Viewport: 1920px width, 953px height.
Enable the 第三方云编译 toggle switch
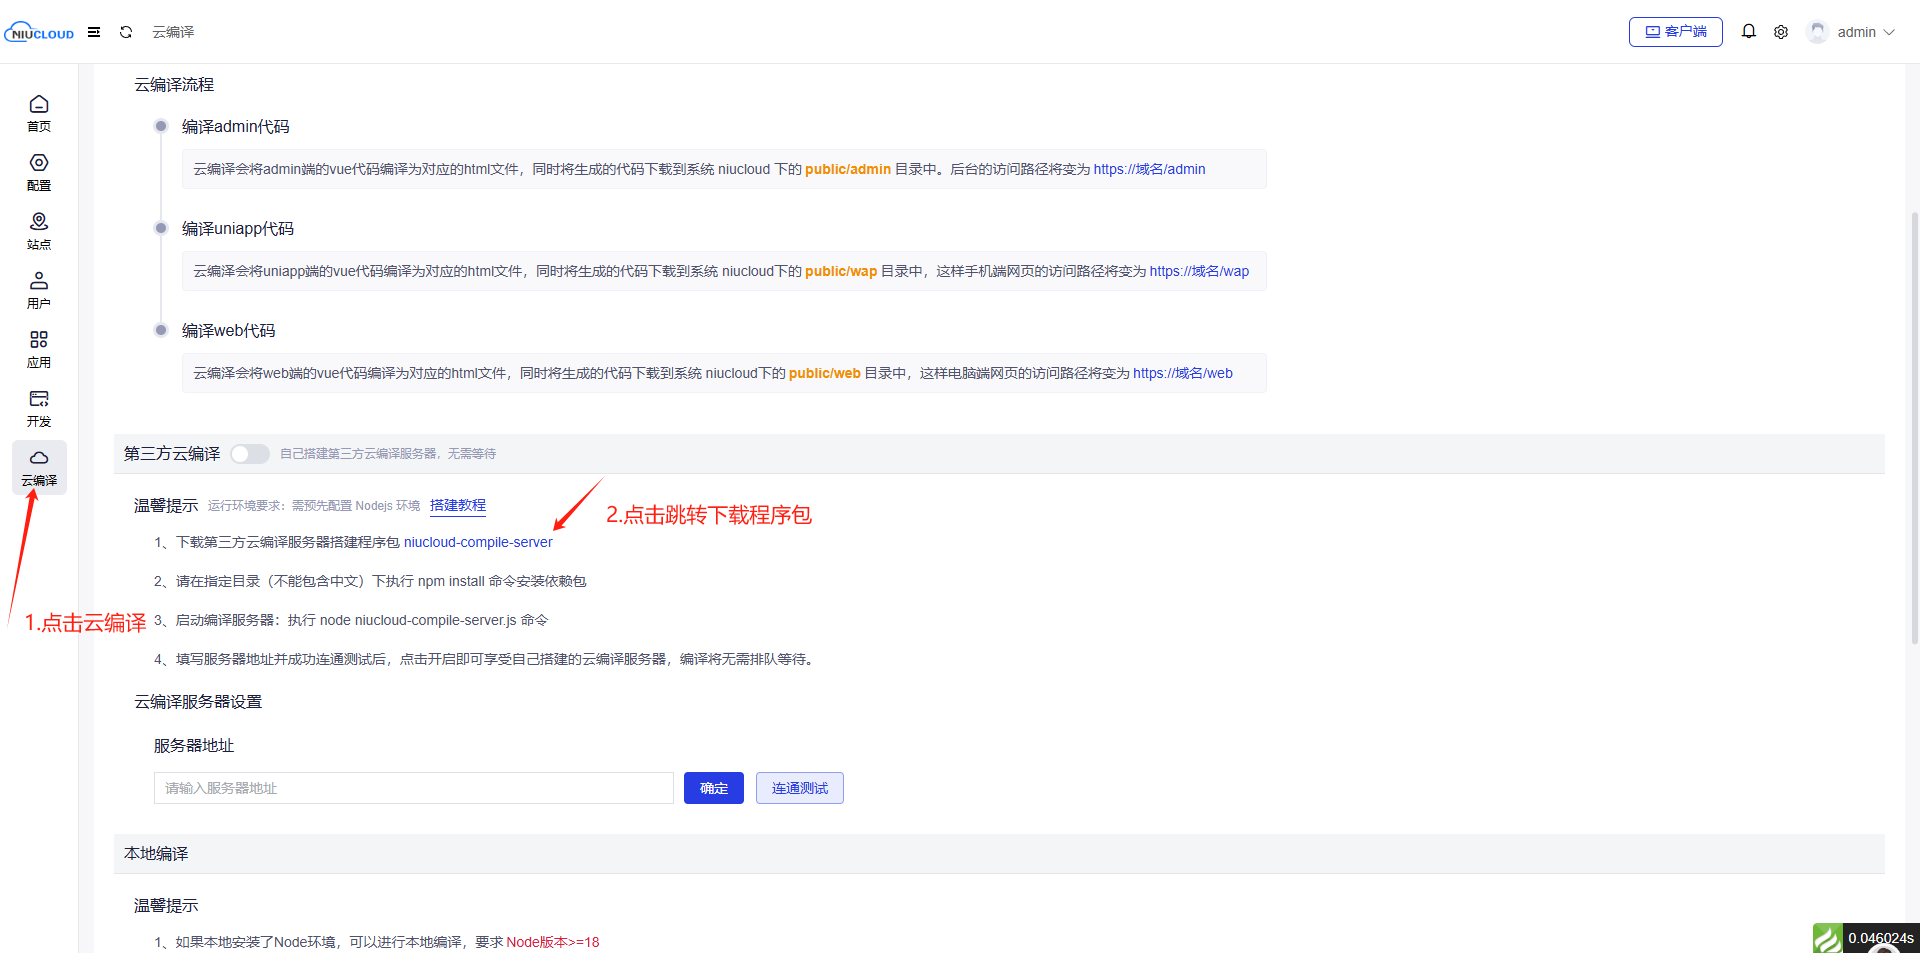[250, 454]
